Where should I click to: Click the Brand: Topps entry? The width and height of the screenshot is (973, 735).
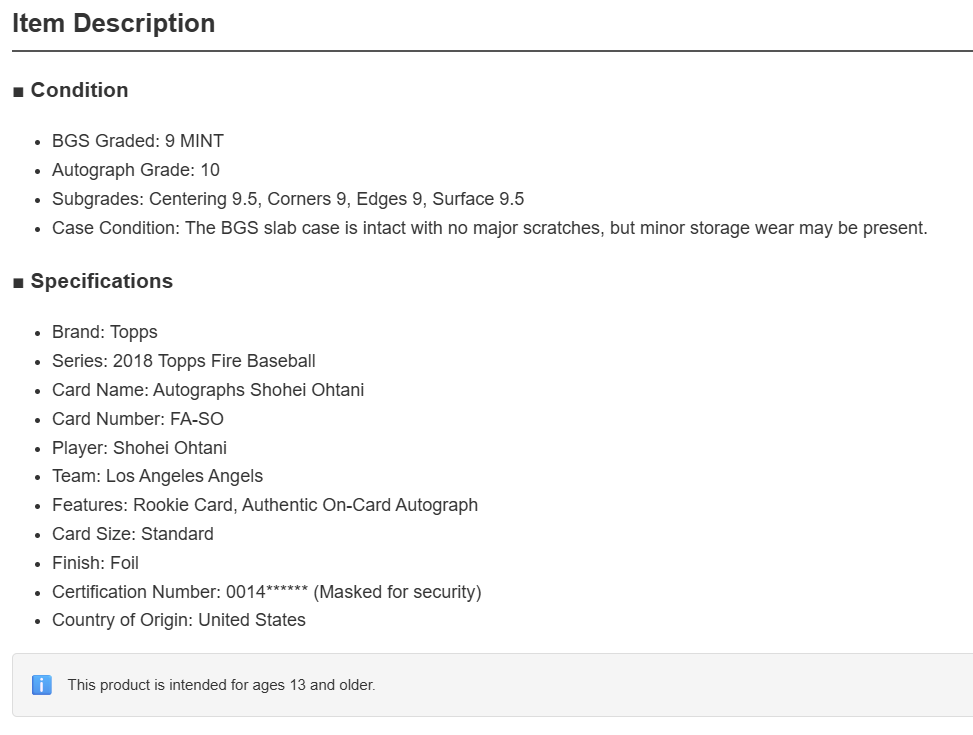(105, 332)
